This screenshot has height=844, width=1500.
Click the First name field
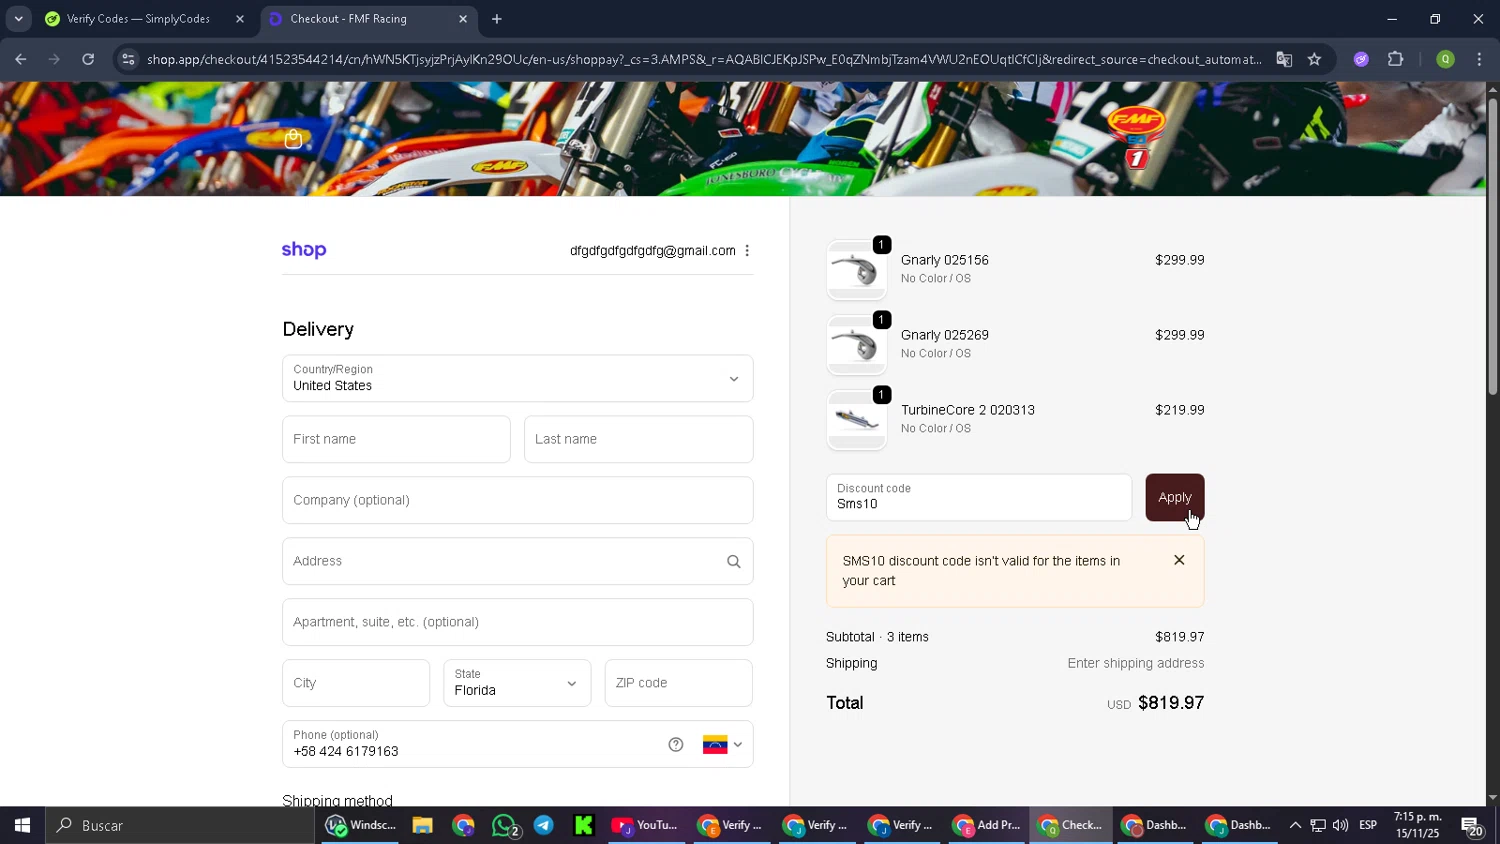[x=397, y=440]
